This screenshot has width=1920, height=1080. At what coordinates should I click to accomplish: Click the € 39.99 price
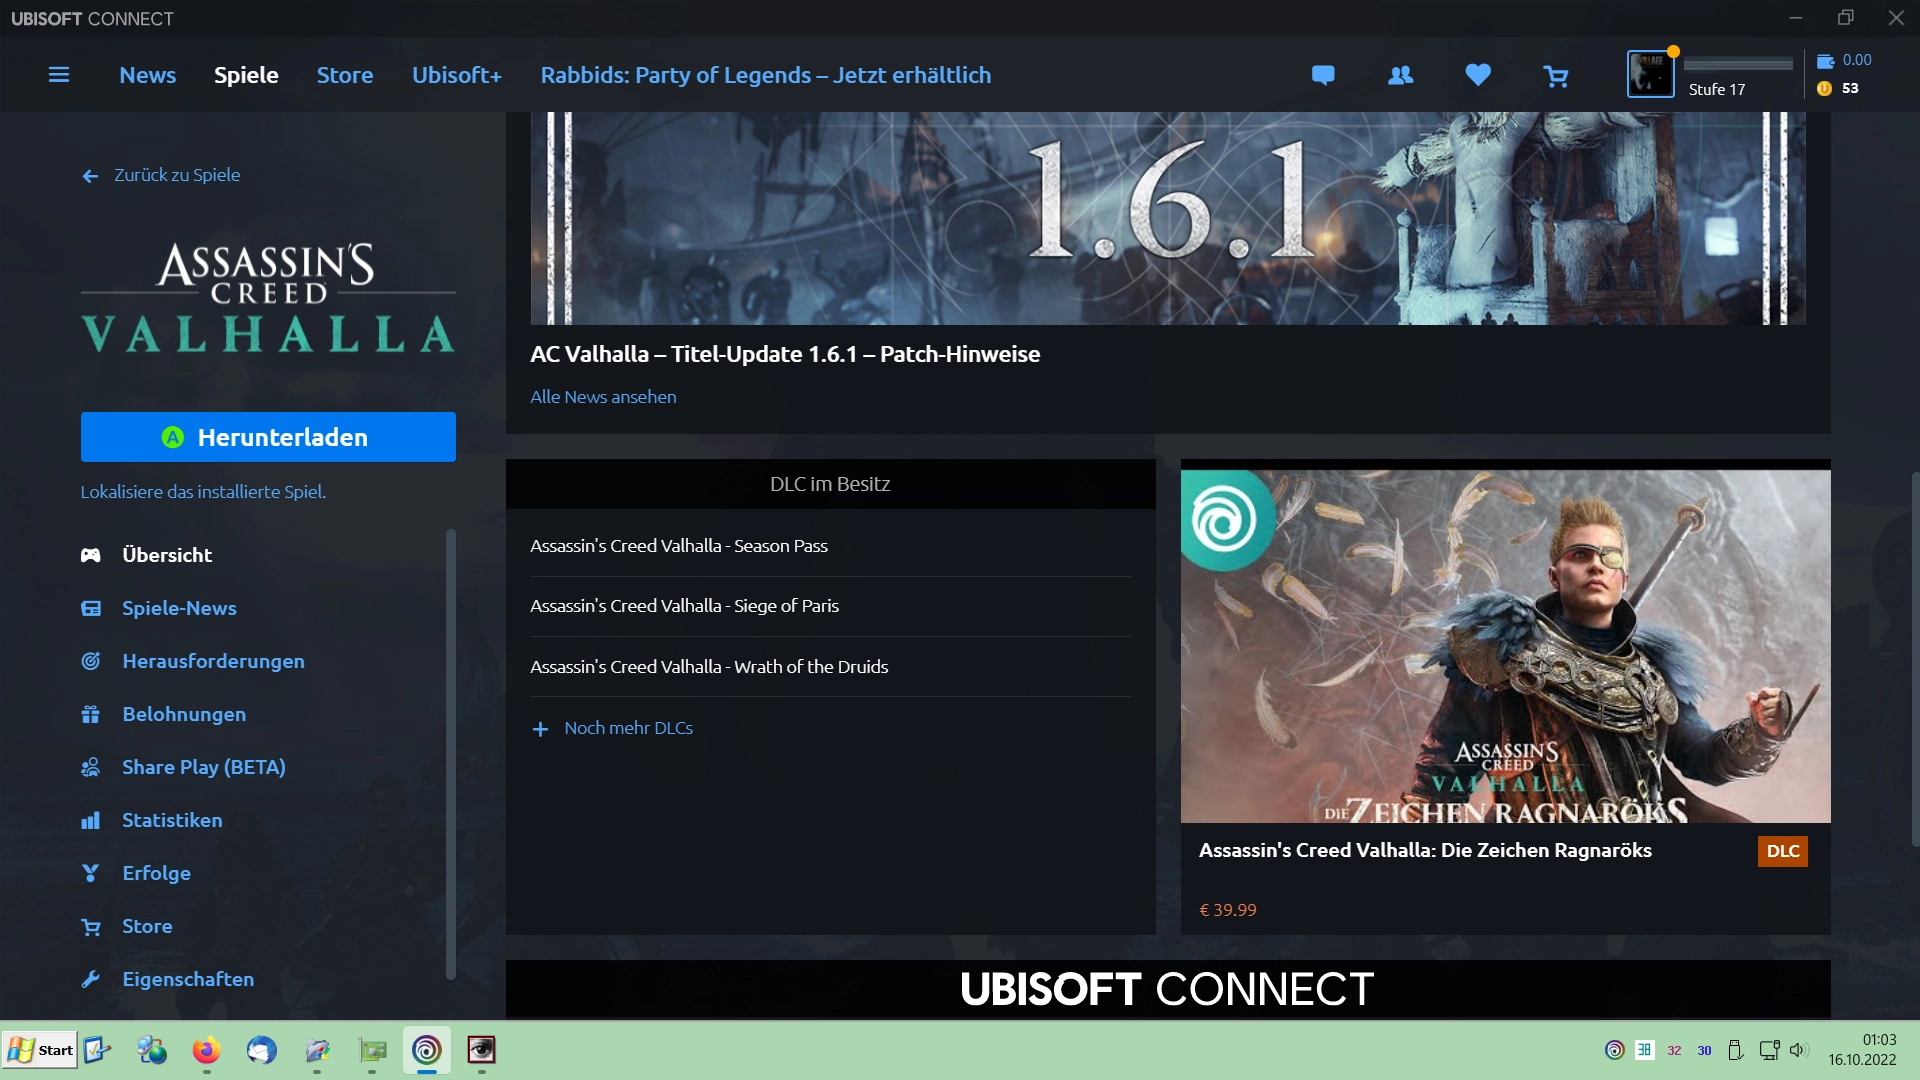[1228, 910]
